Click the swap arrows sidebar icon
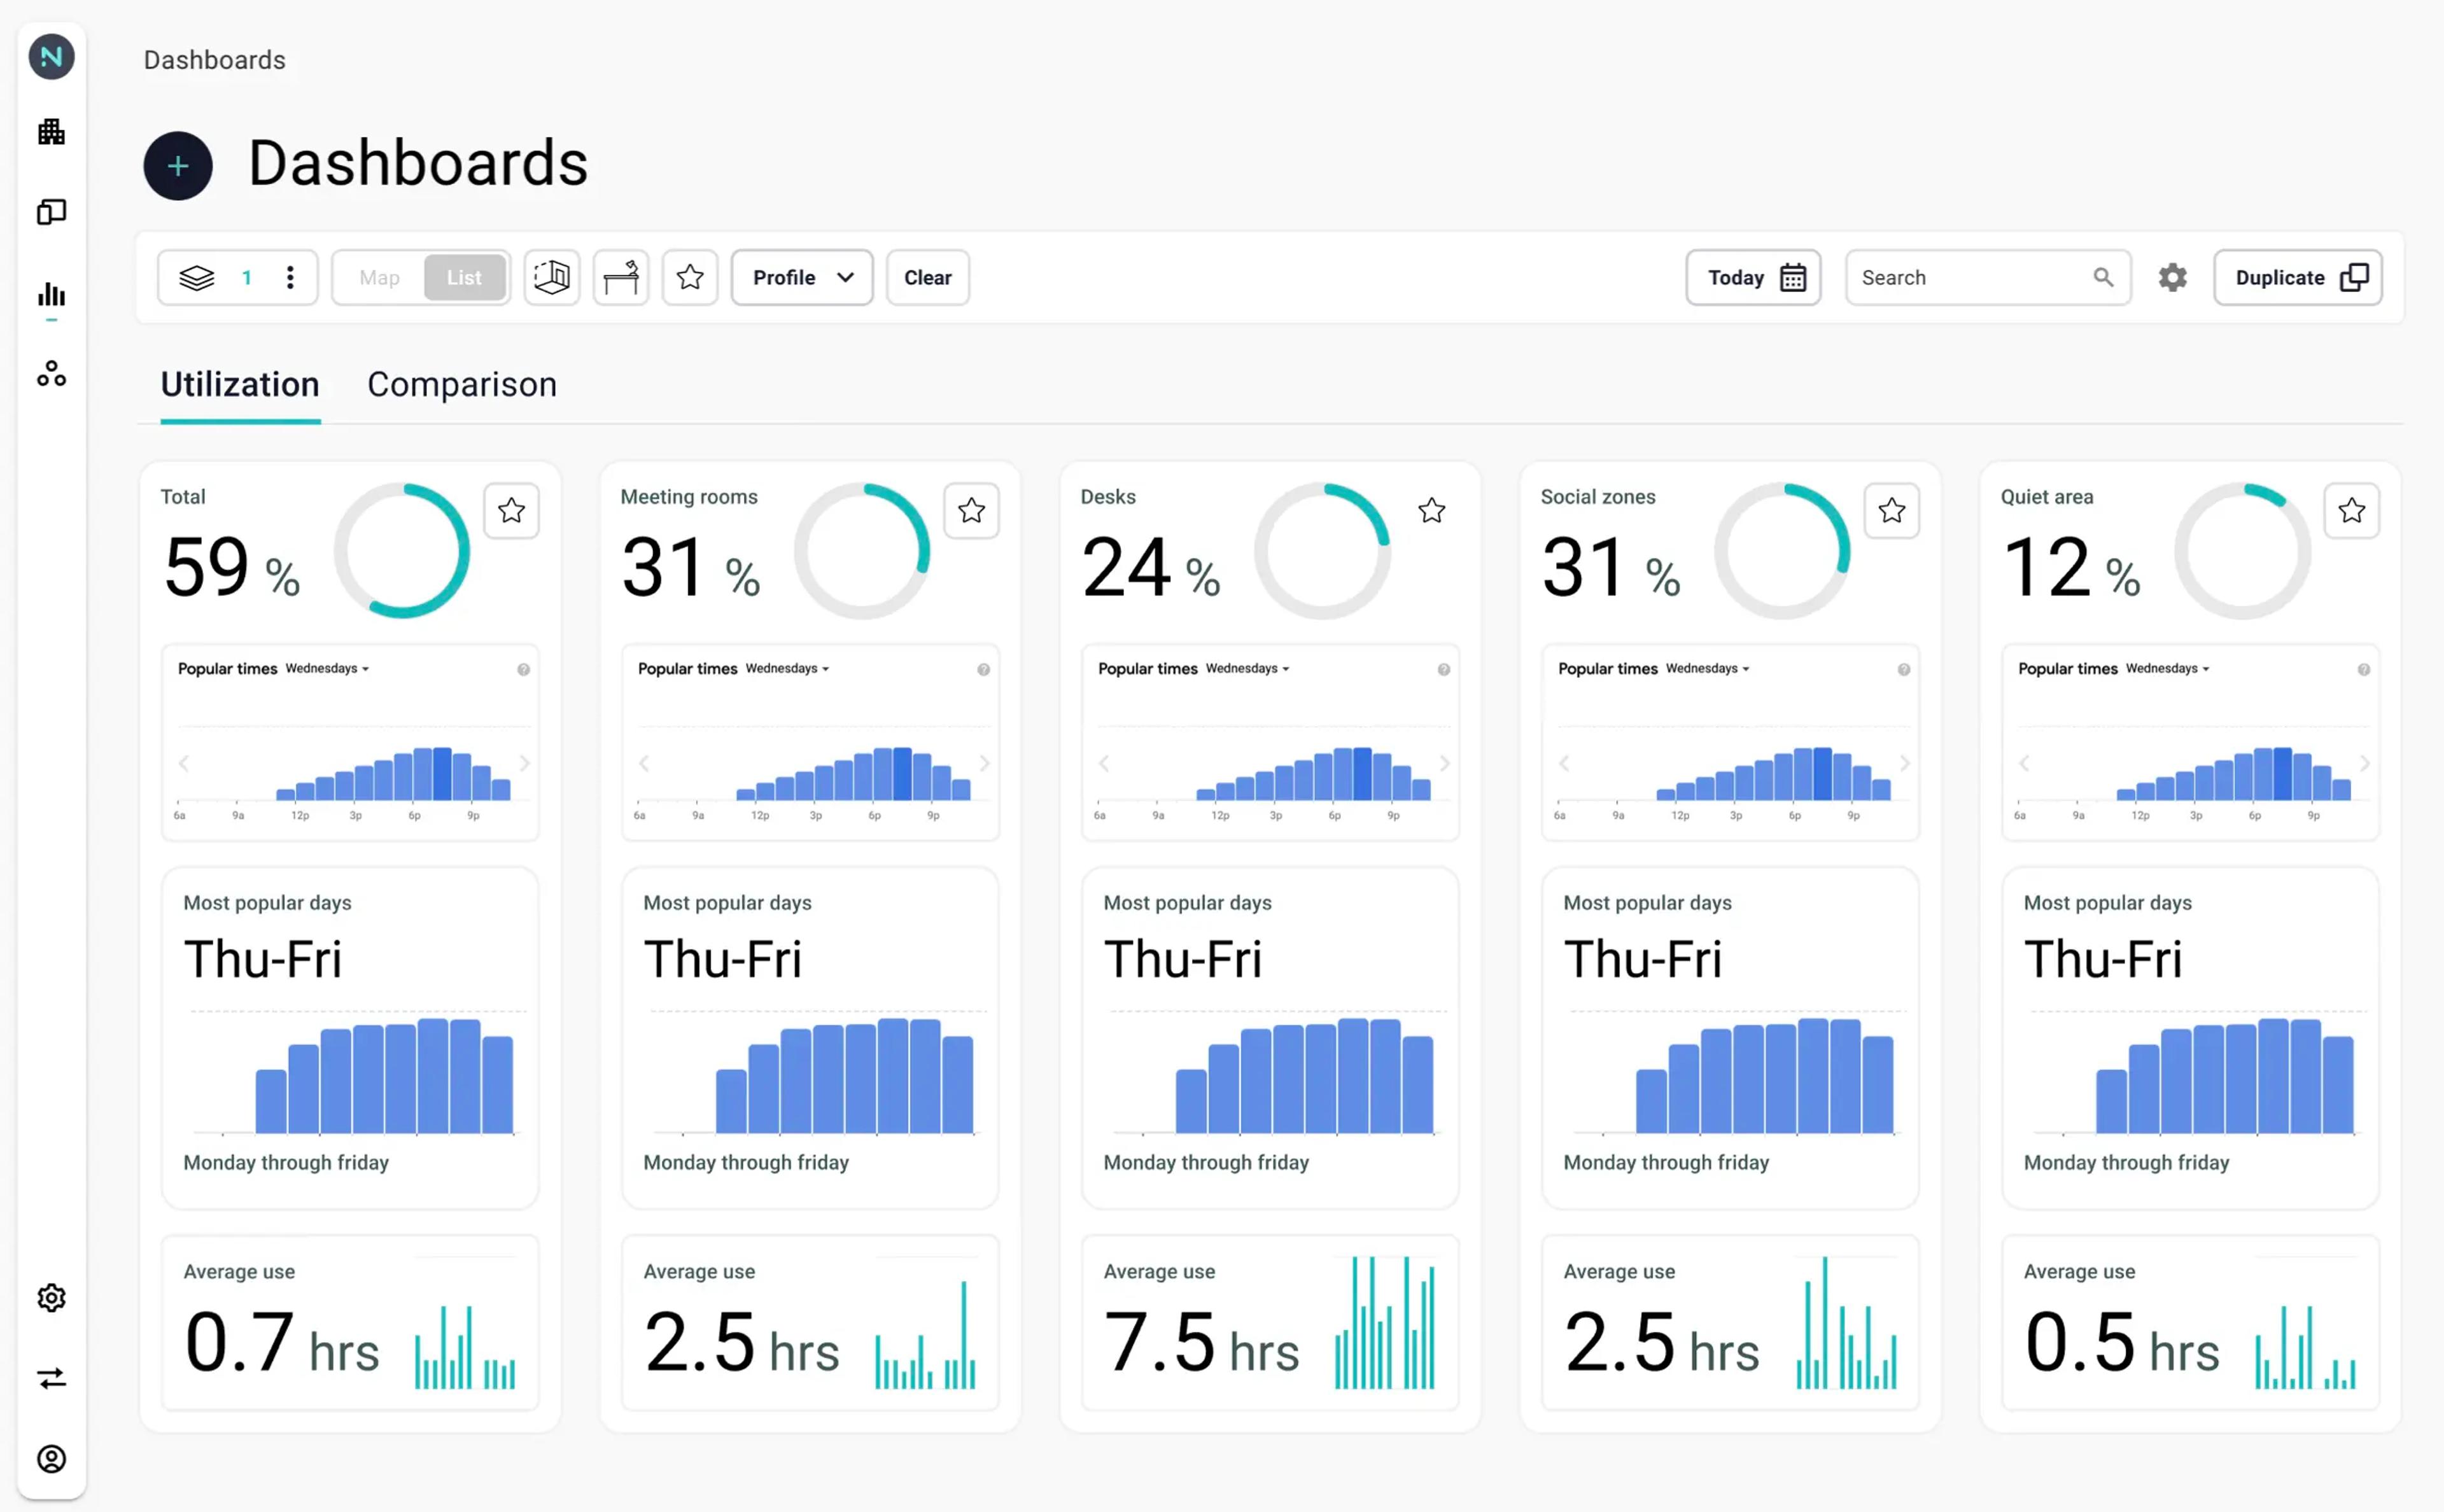2444x1512 pixels. (x=51, y=1378)
